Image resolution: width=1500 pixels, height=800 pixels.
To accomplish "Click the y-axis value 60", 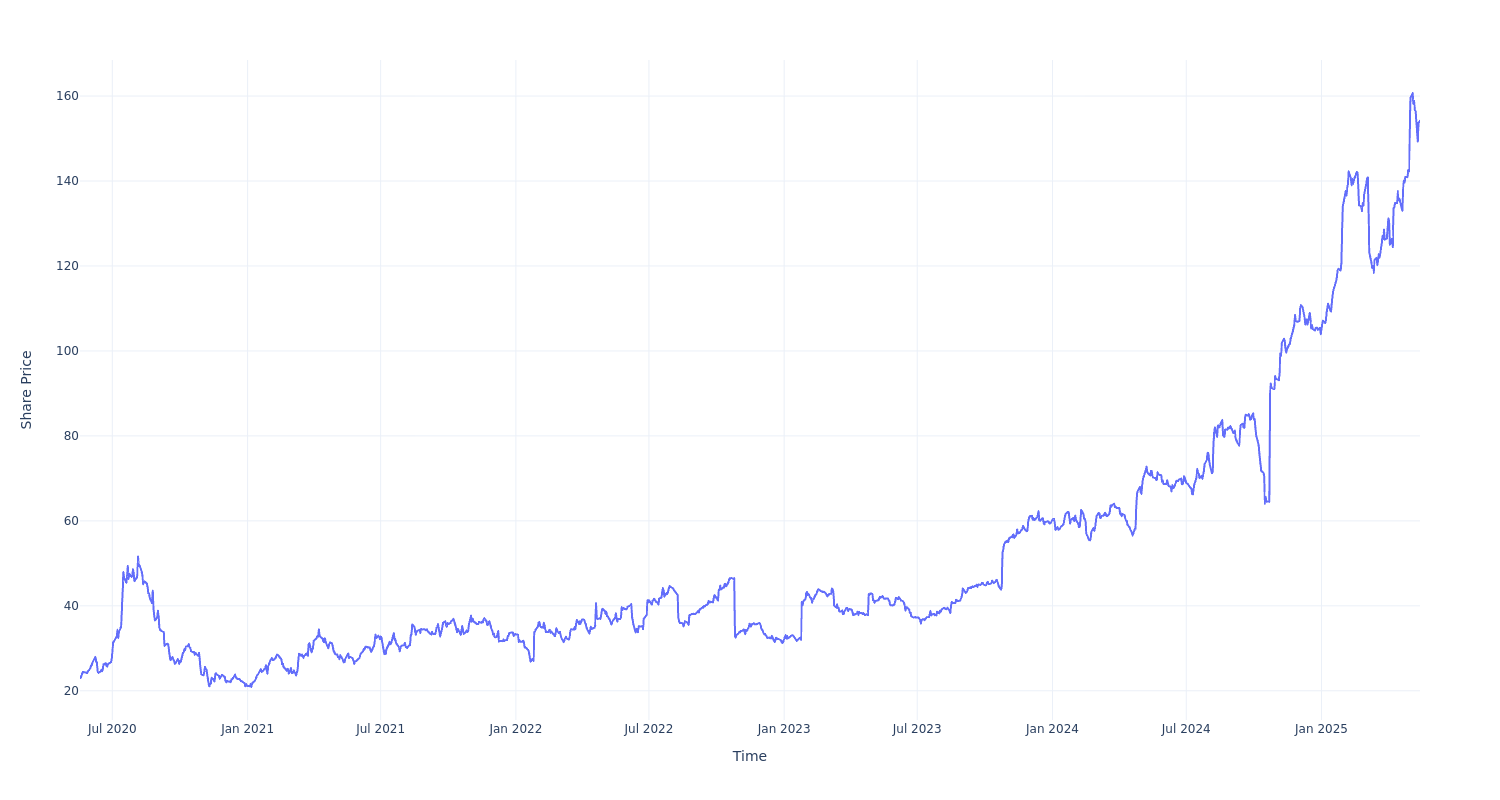I will [x=71, y=521].
